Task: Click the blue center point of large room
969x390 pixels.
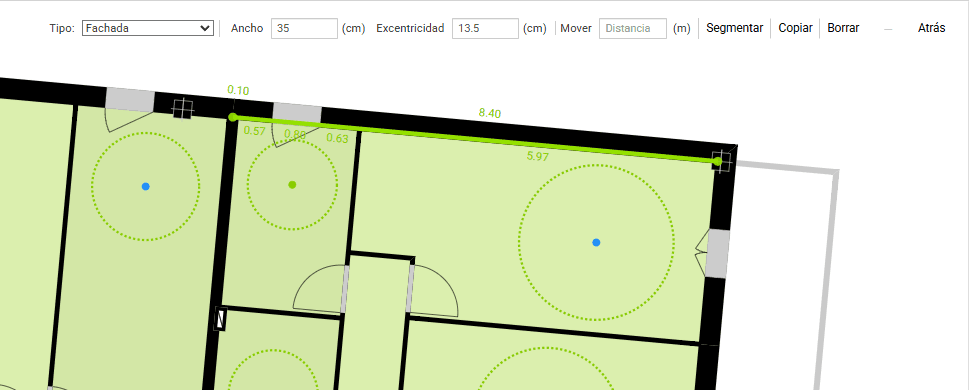Action: [x=596, y=243]
